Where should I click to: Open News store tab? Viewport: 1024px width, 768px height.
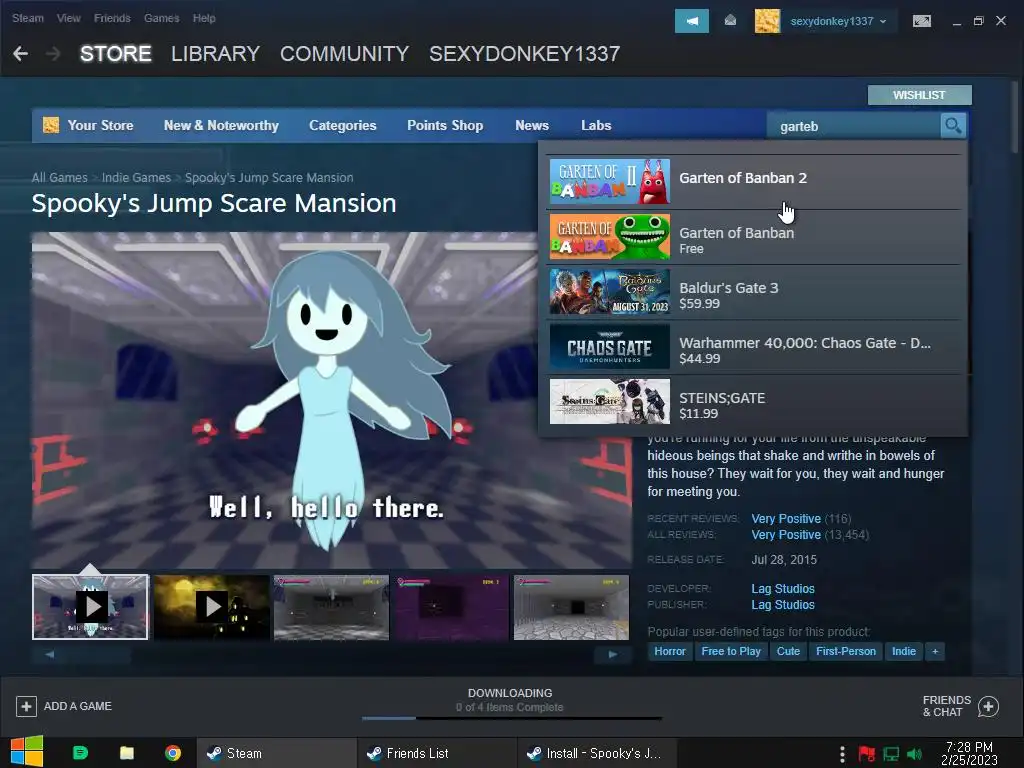coord(532,125)
